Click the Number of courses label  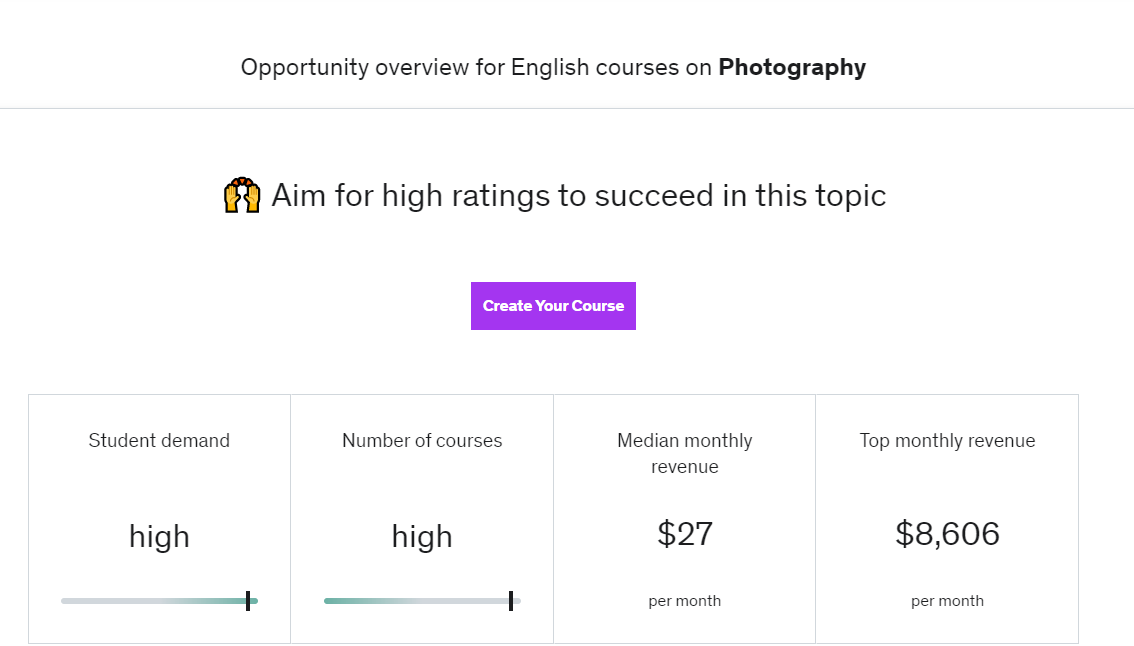coord(422,440)
